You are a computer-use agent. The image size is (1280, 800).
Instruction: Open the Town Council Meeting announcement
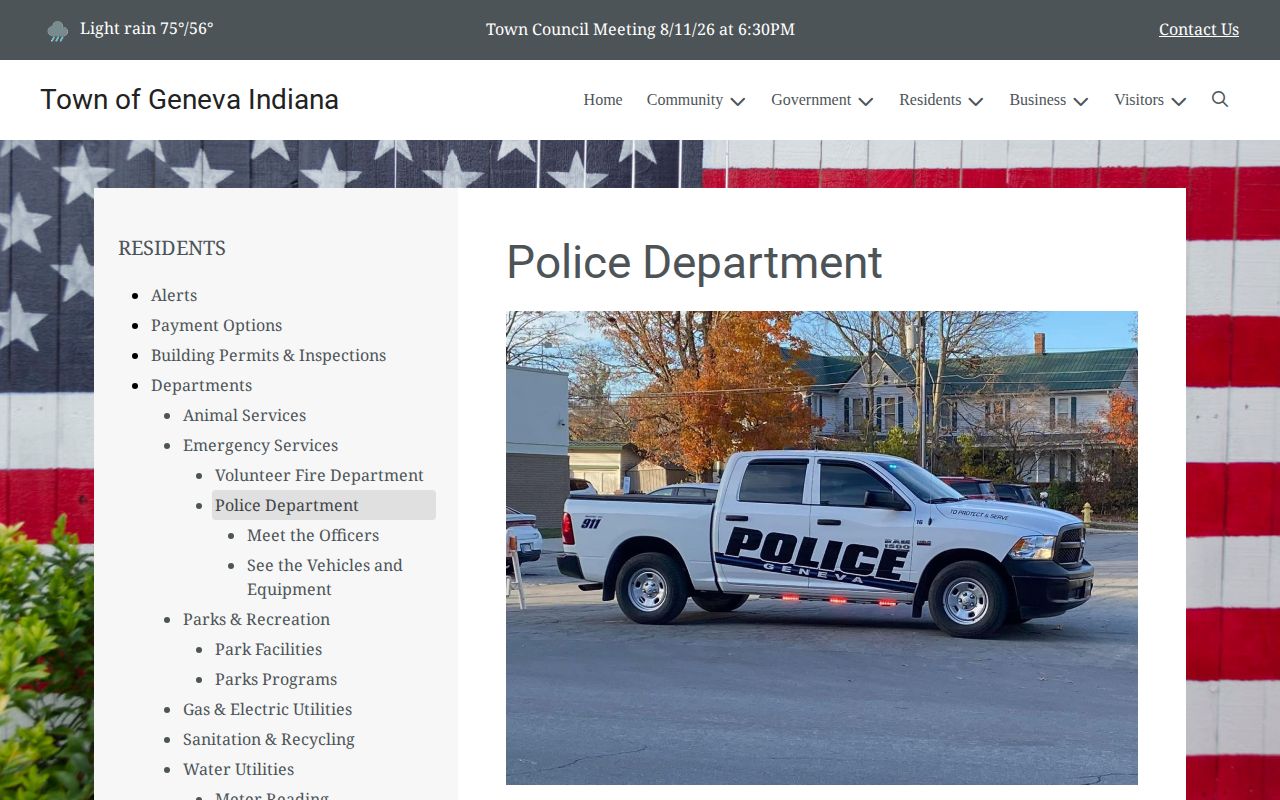pyautogui.click(x=640, y=29)
